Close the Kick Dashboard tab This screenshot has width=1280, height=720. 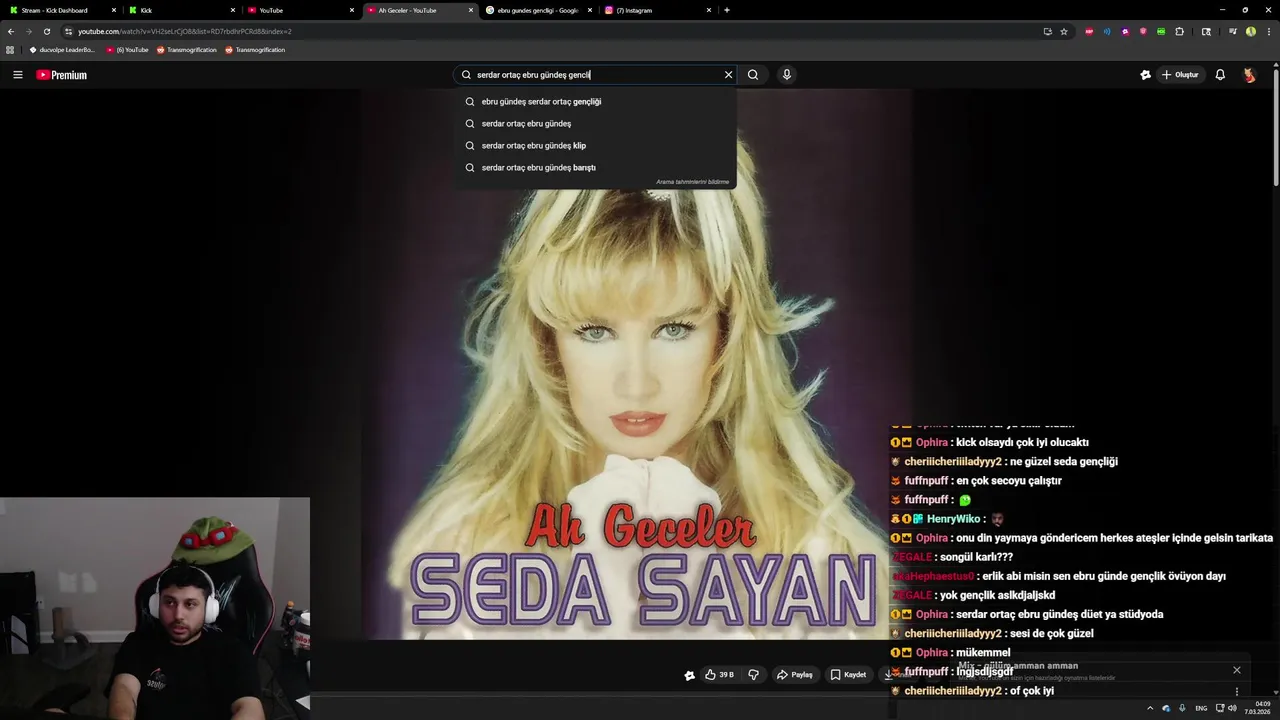115,10
